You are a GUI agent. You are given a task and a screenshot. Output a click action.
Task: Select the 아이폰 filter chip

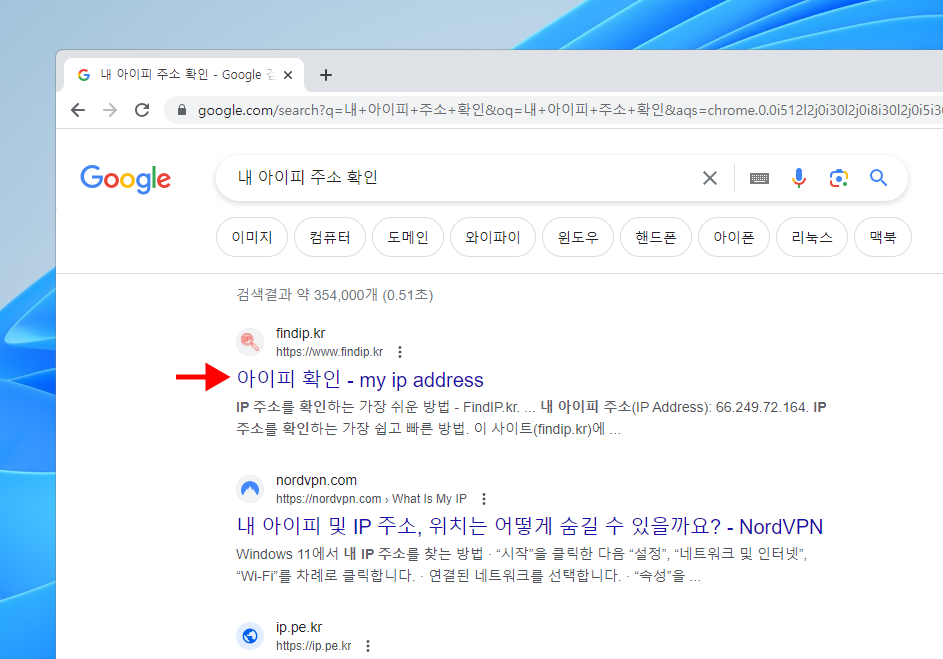(x=733, y=238)
